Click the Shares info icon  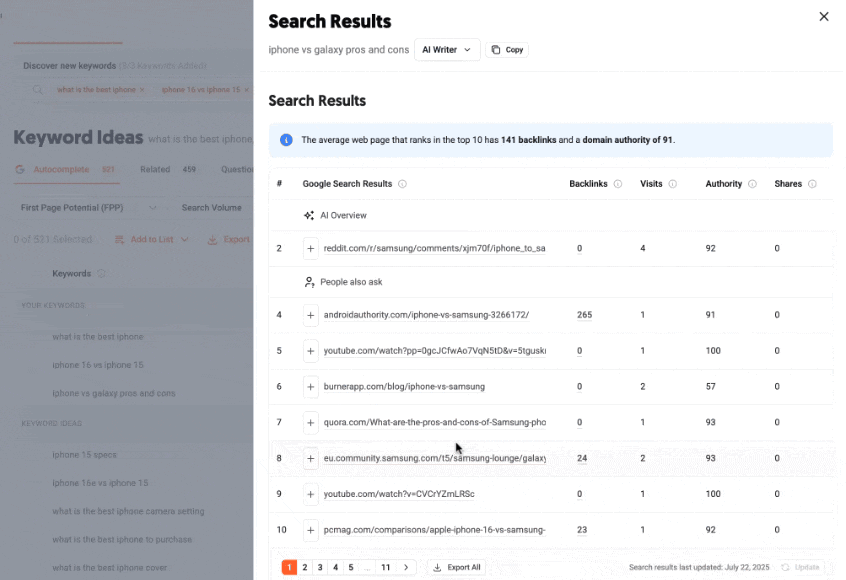coord(812,184)
